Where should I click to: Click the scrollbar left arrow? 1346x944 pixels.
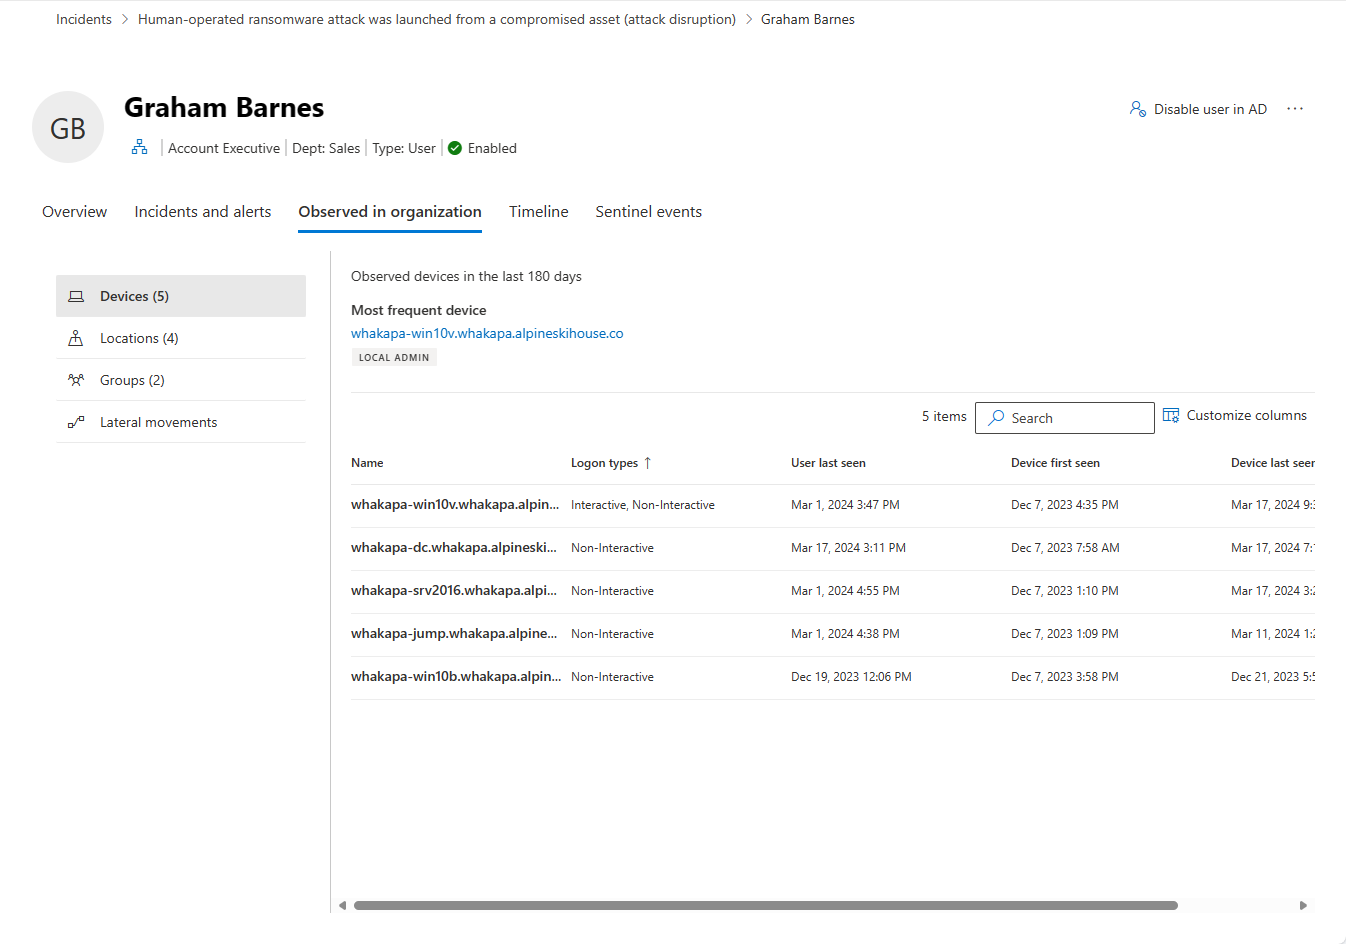(342, 906)
